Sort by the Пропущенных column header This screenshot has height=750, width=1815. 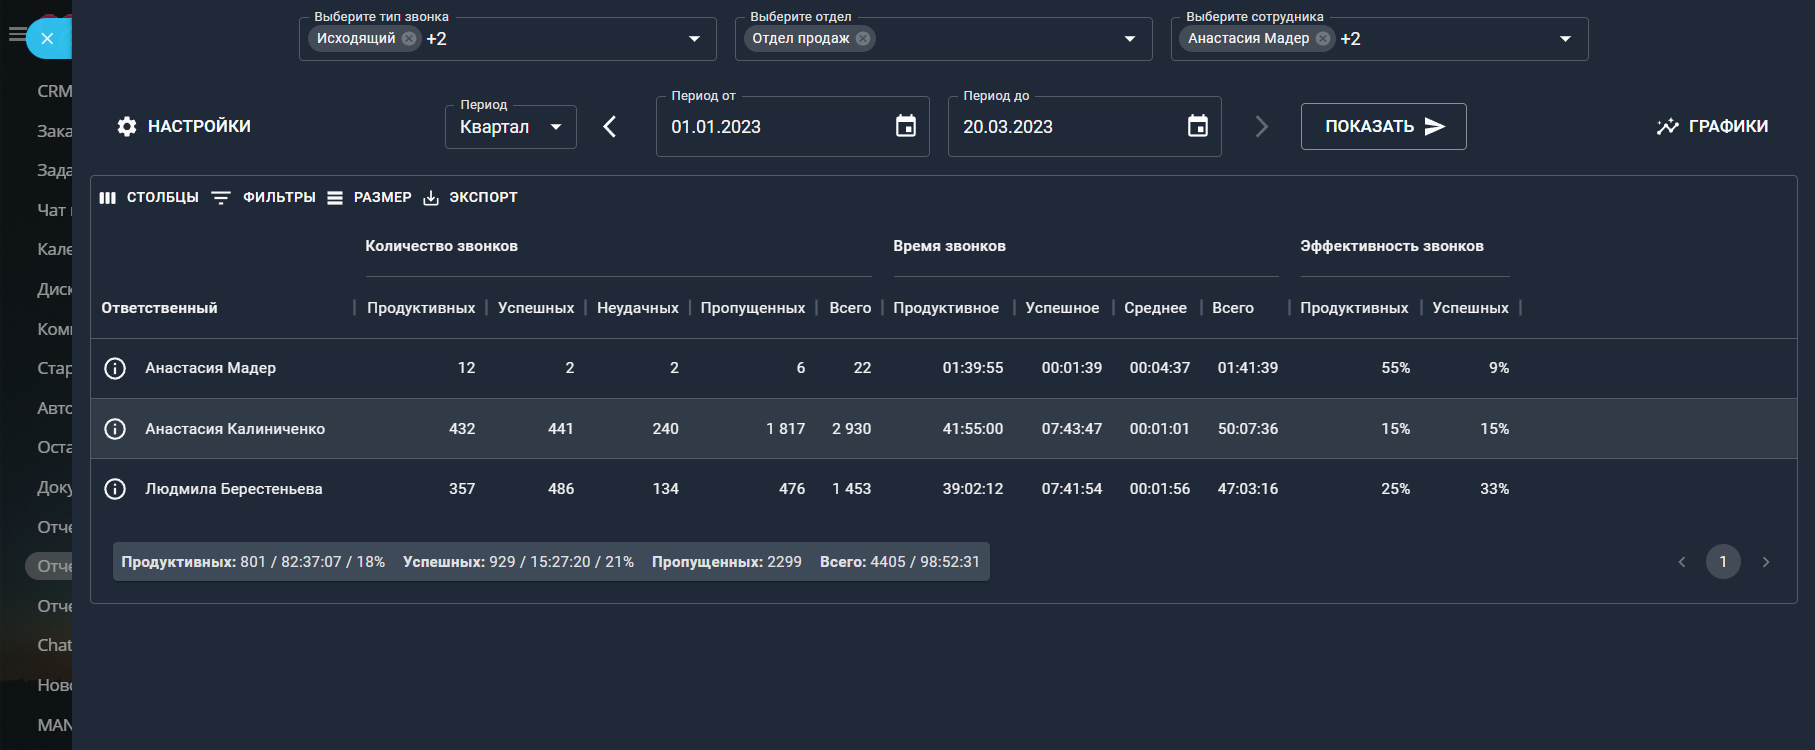pos(752,308)
